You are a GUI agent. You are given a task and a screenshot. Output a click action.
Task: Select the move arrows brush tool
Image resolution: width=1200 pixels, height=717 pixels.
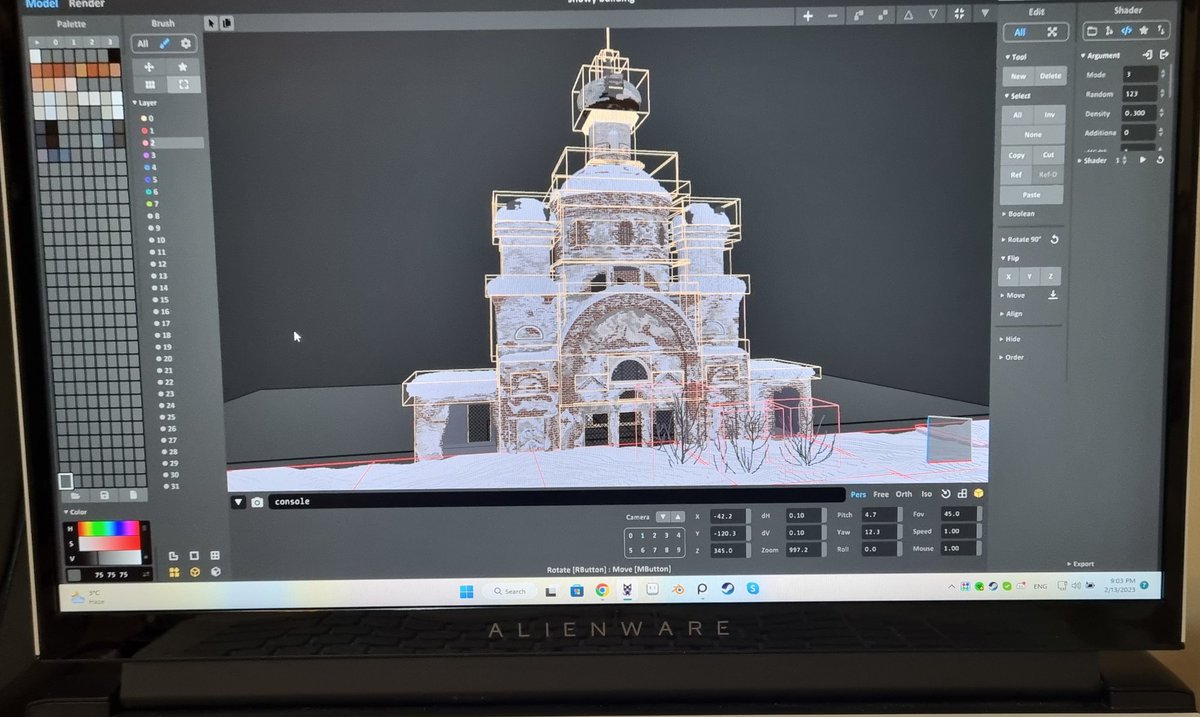pos(150,66)
